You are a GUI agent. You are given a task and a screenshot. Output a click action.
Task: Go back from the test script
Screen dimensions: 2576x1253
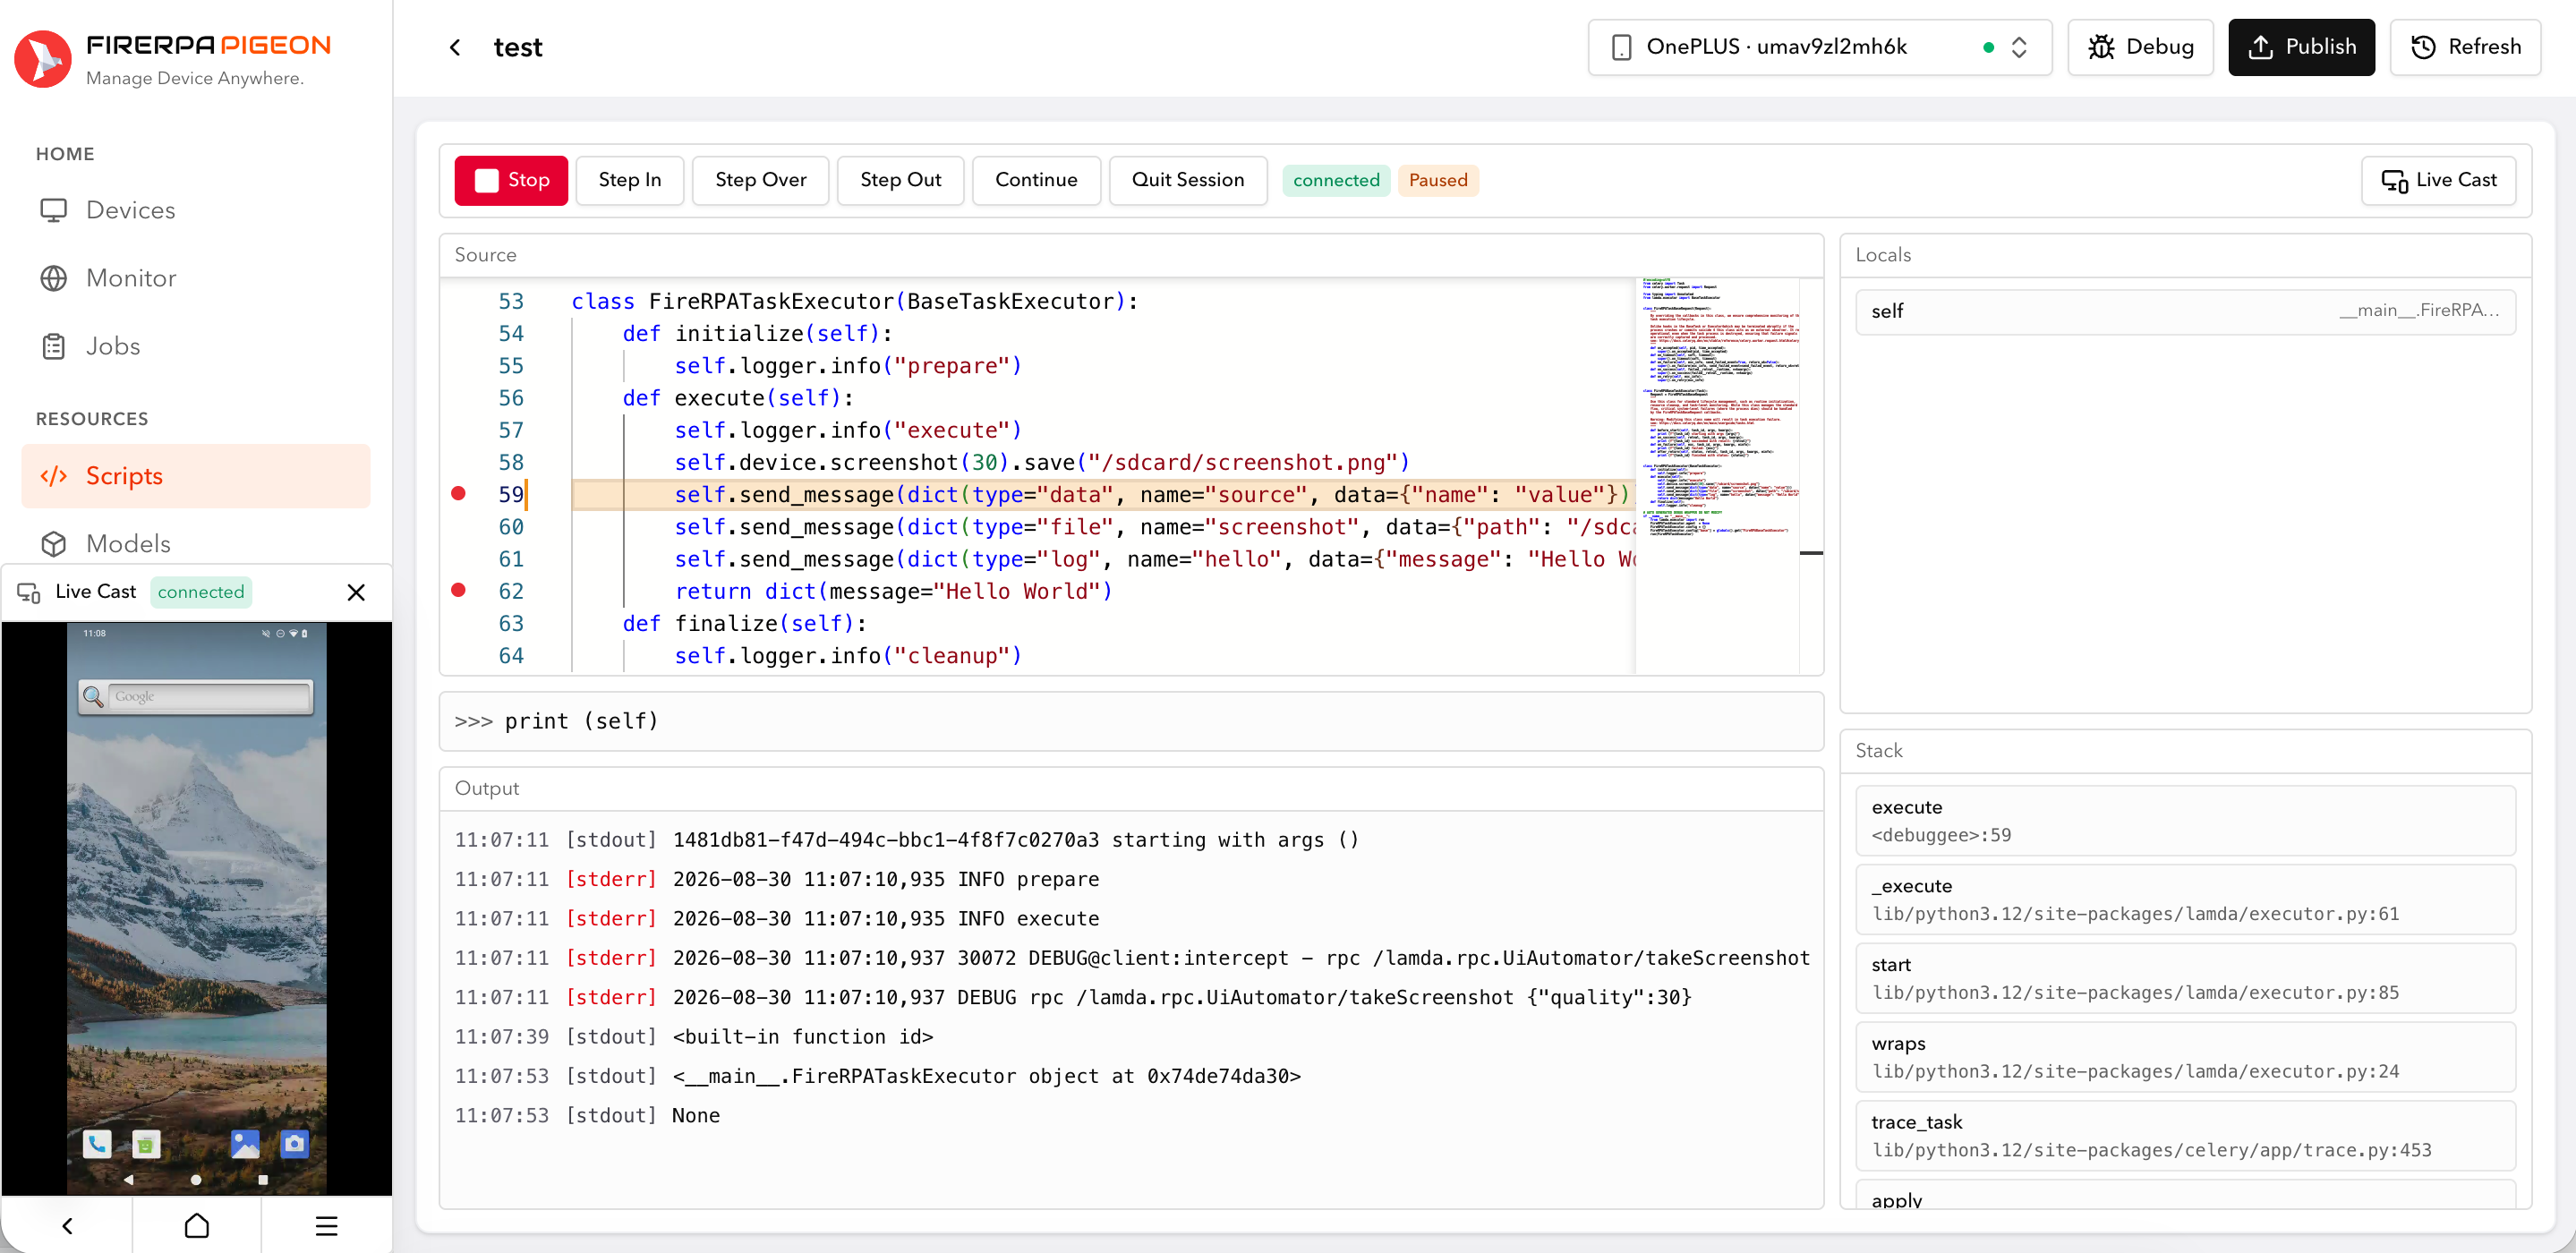(x=455, y=47)
